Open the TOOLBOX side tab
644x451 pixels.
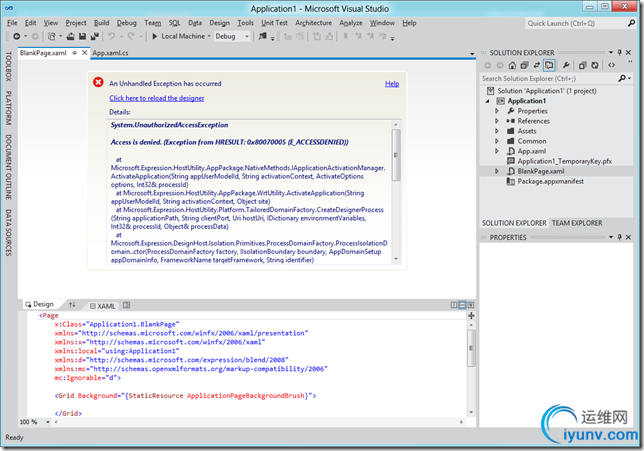[x=9, y=66]
